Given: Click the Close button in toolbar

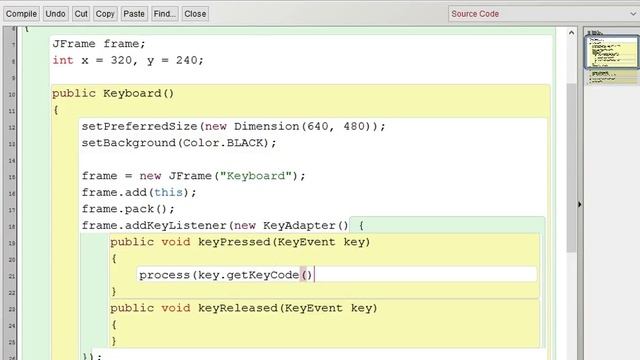Looking at the screenshot, I should click(x=195, y=14).
